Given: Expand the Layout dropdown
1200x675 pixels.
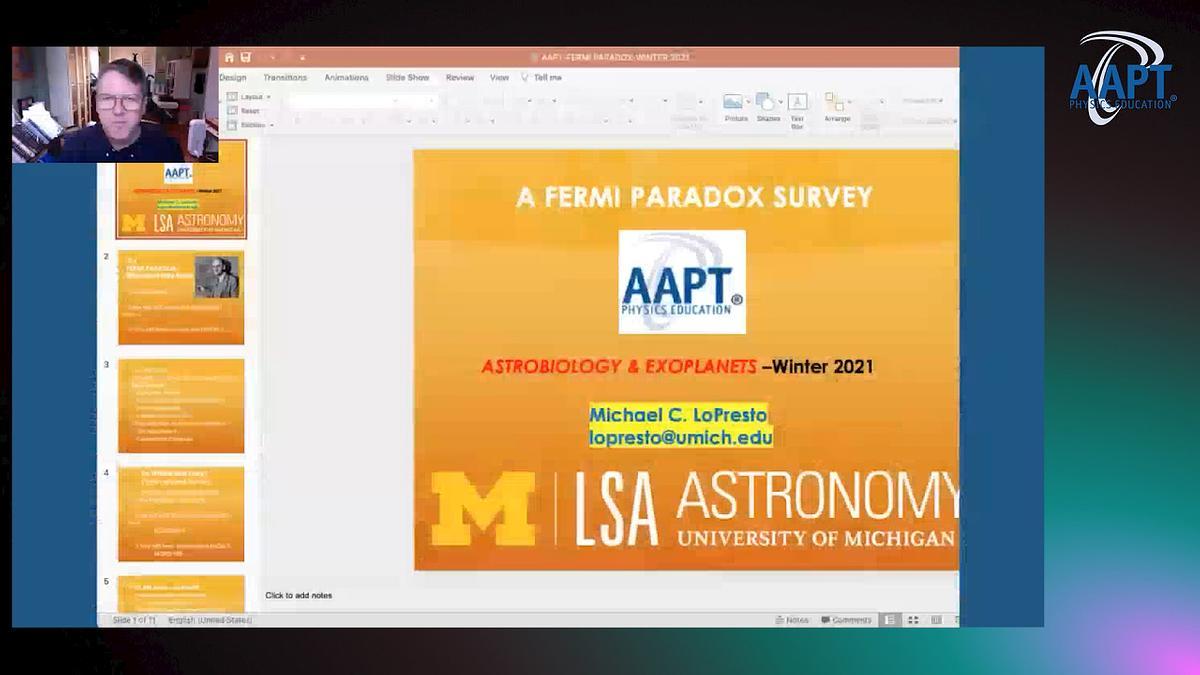Looking at the screenshot, I should [250, 97].
